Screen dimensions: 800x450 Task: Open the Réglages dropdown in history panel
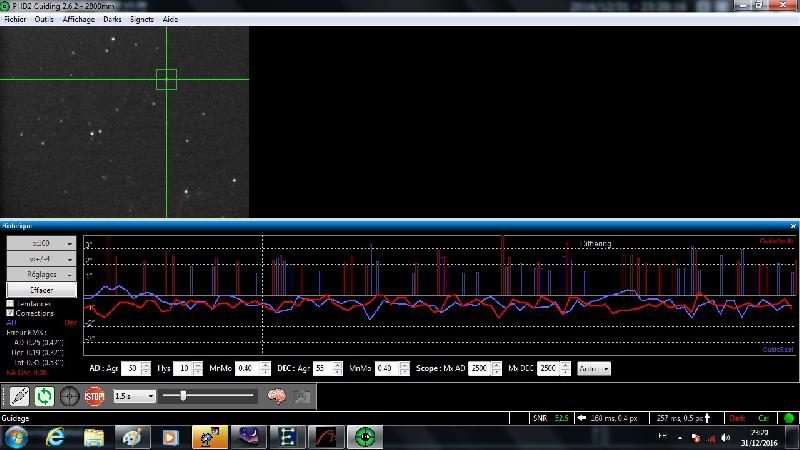(41, 273)
